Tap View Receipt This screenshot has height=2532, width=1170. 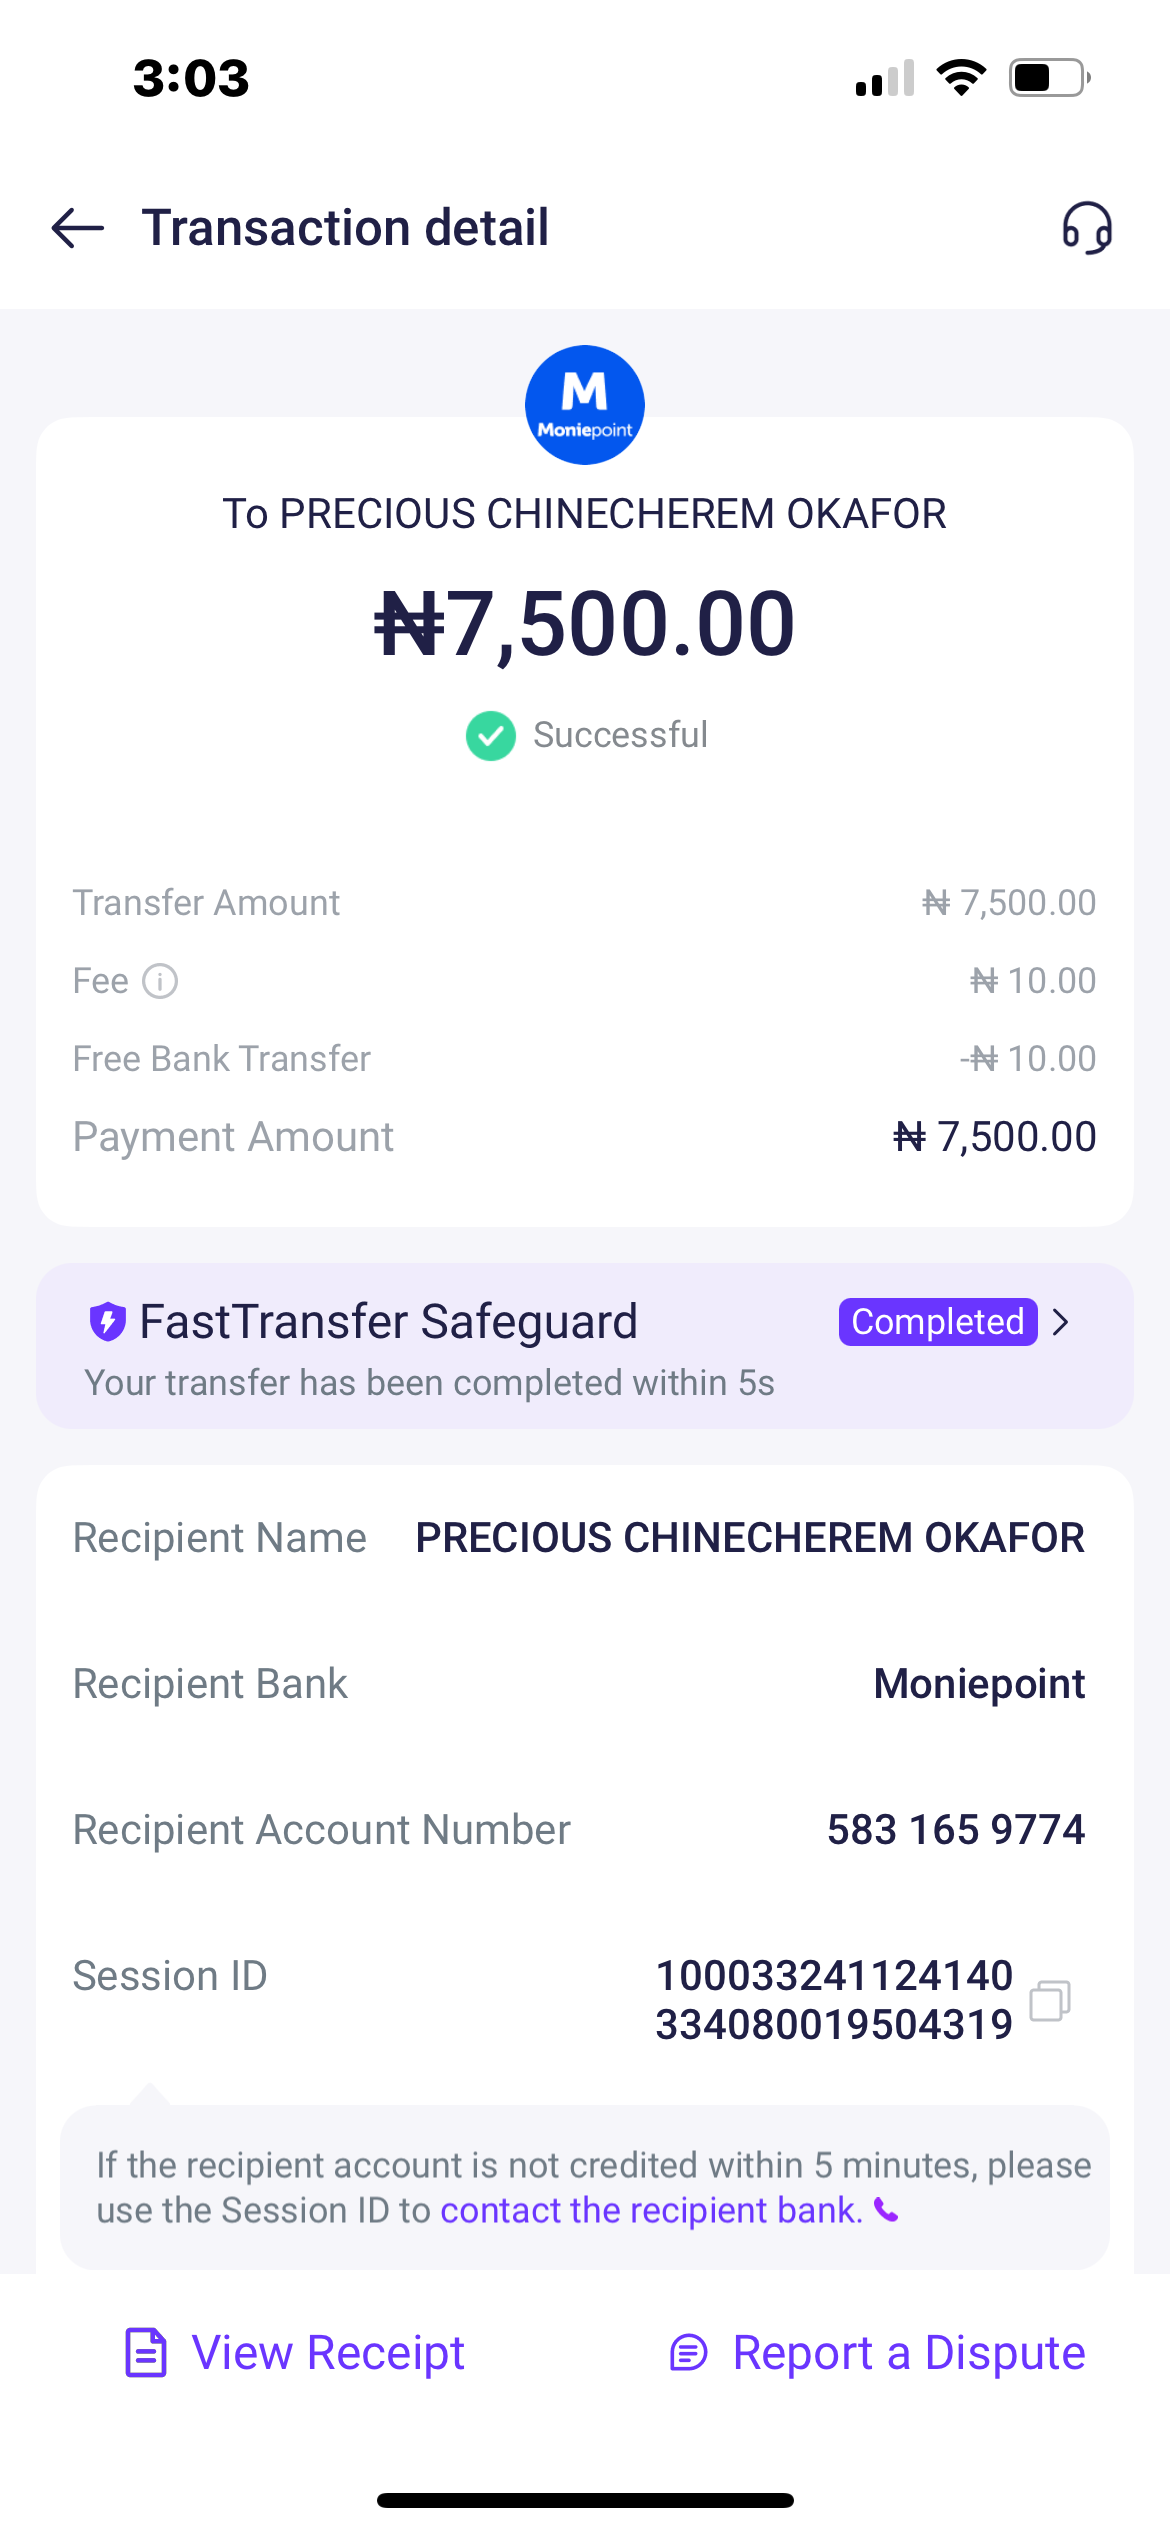(x=328, y=2352)
